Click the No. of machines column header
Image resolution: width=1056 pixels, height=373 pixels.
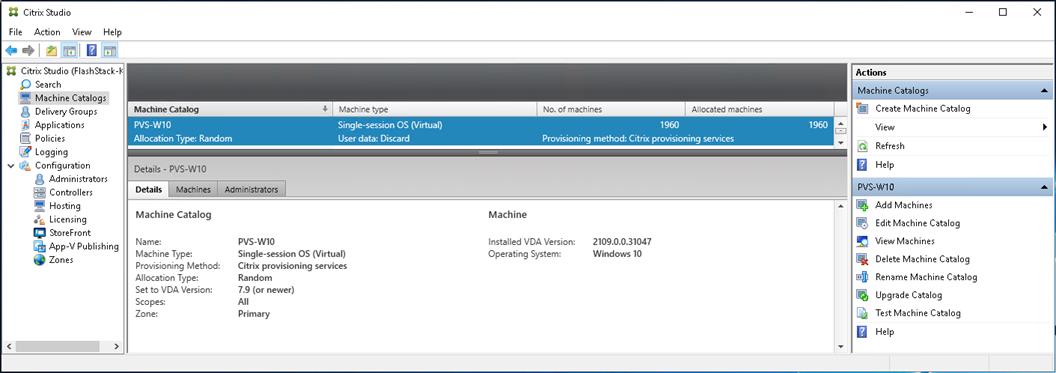pos(611,109)
